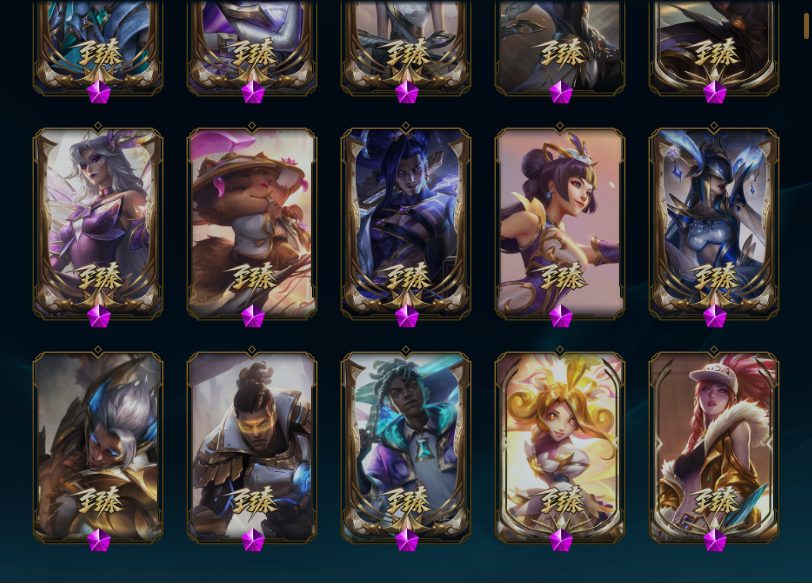Open the Teemo straw hat skin card
Viewport: 812px width, 584px height.
(x=252, y=223)
